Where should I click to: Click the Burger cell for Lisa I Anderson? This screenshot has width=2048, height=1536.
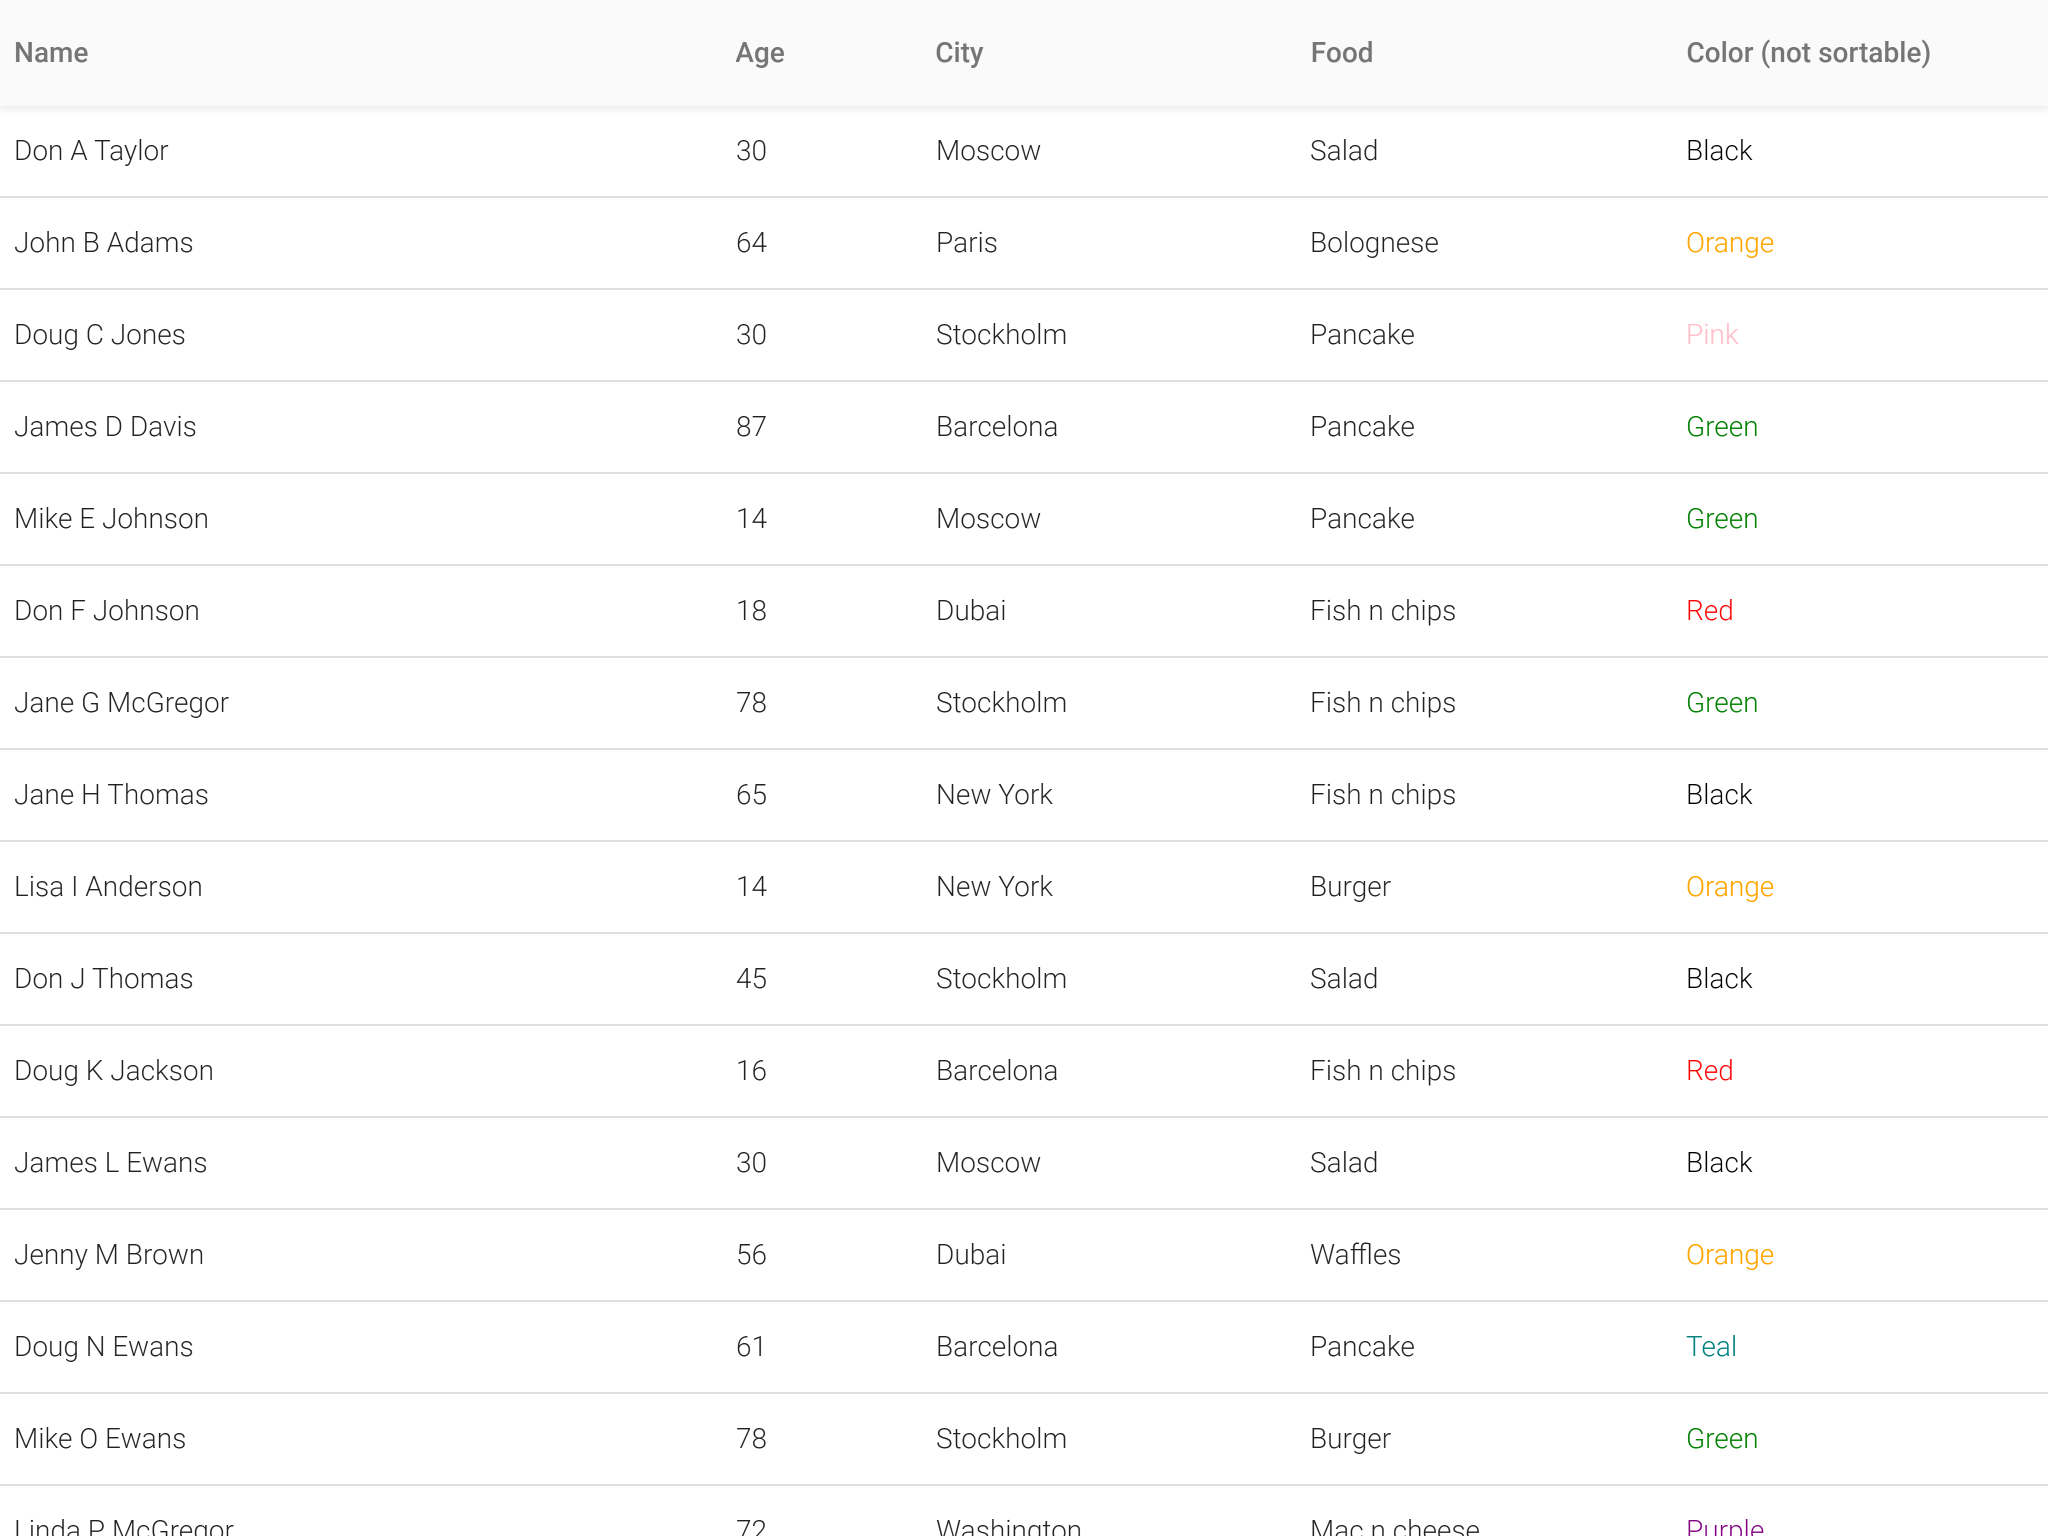tap(1350, 887)
